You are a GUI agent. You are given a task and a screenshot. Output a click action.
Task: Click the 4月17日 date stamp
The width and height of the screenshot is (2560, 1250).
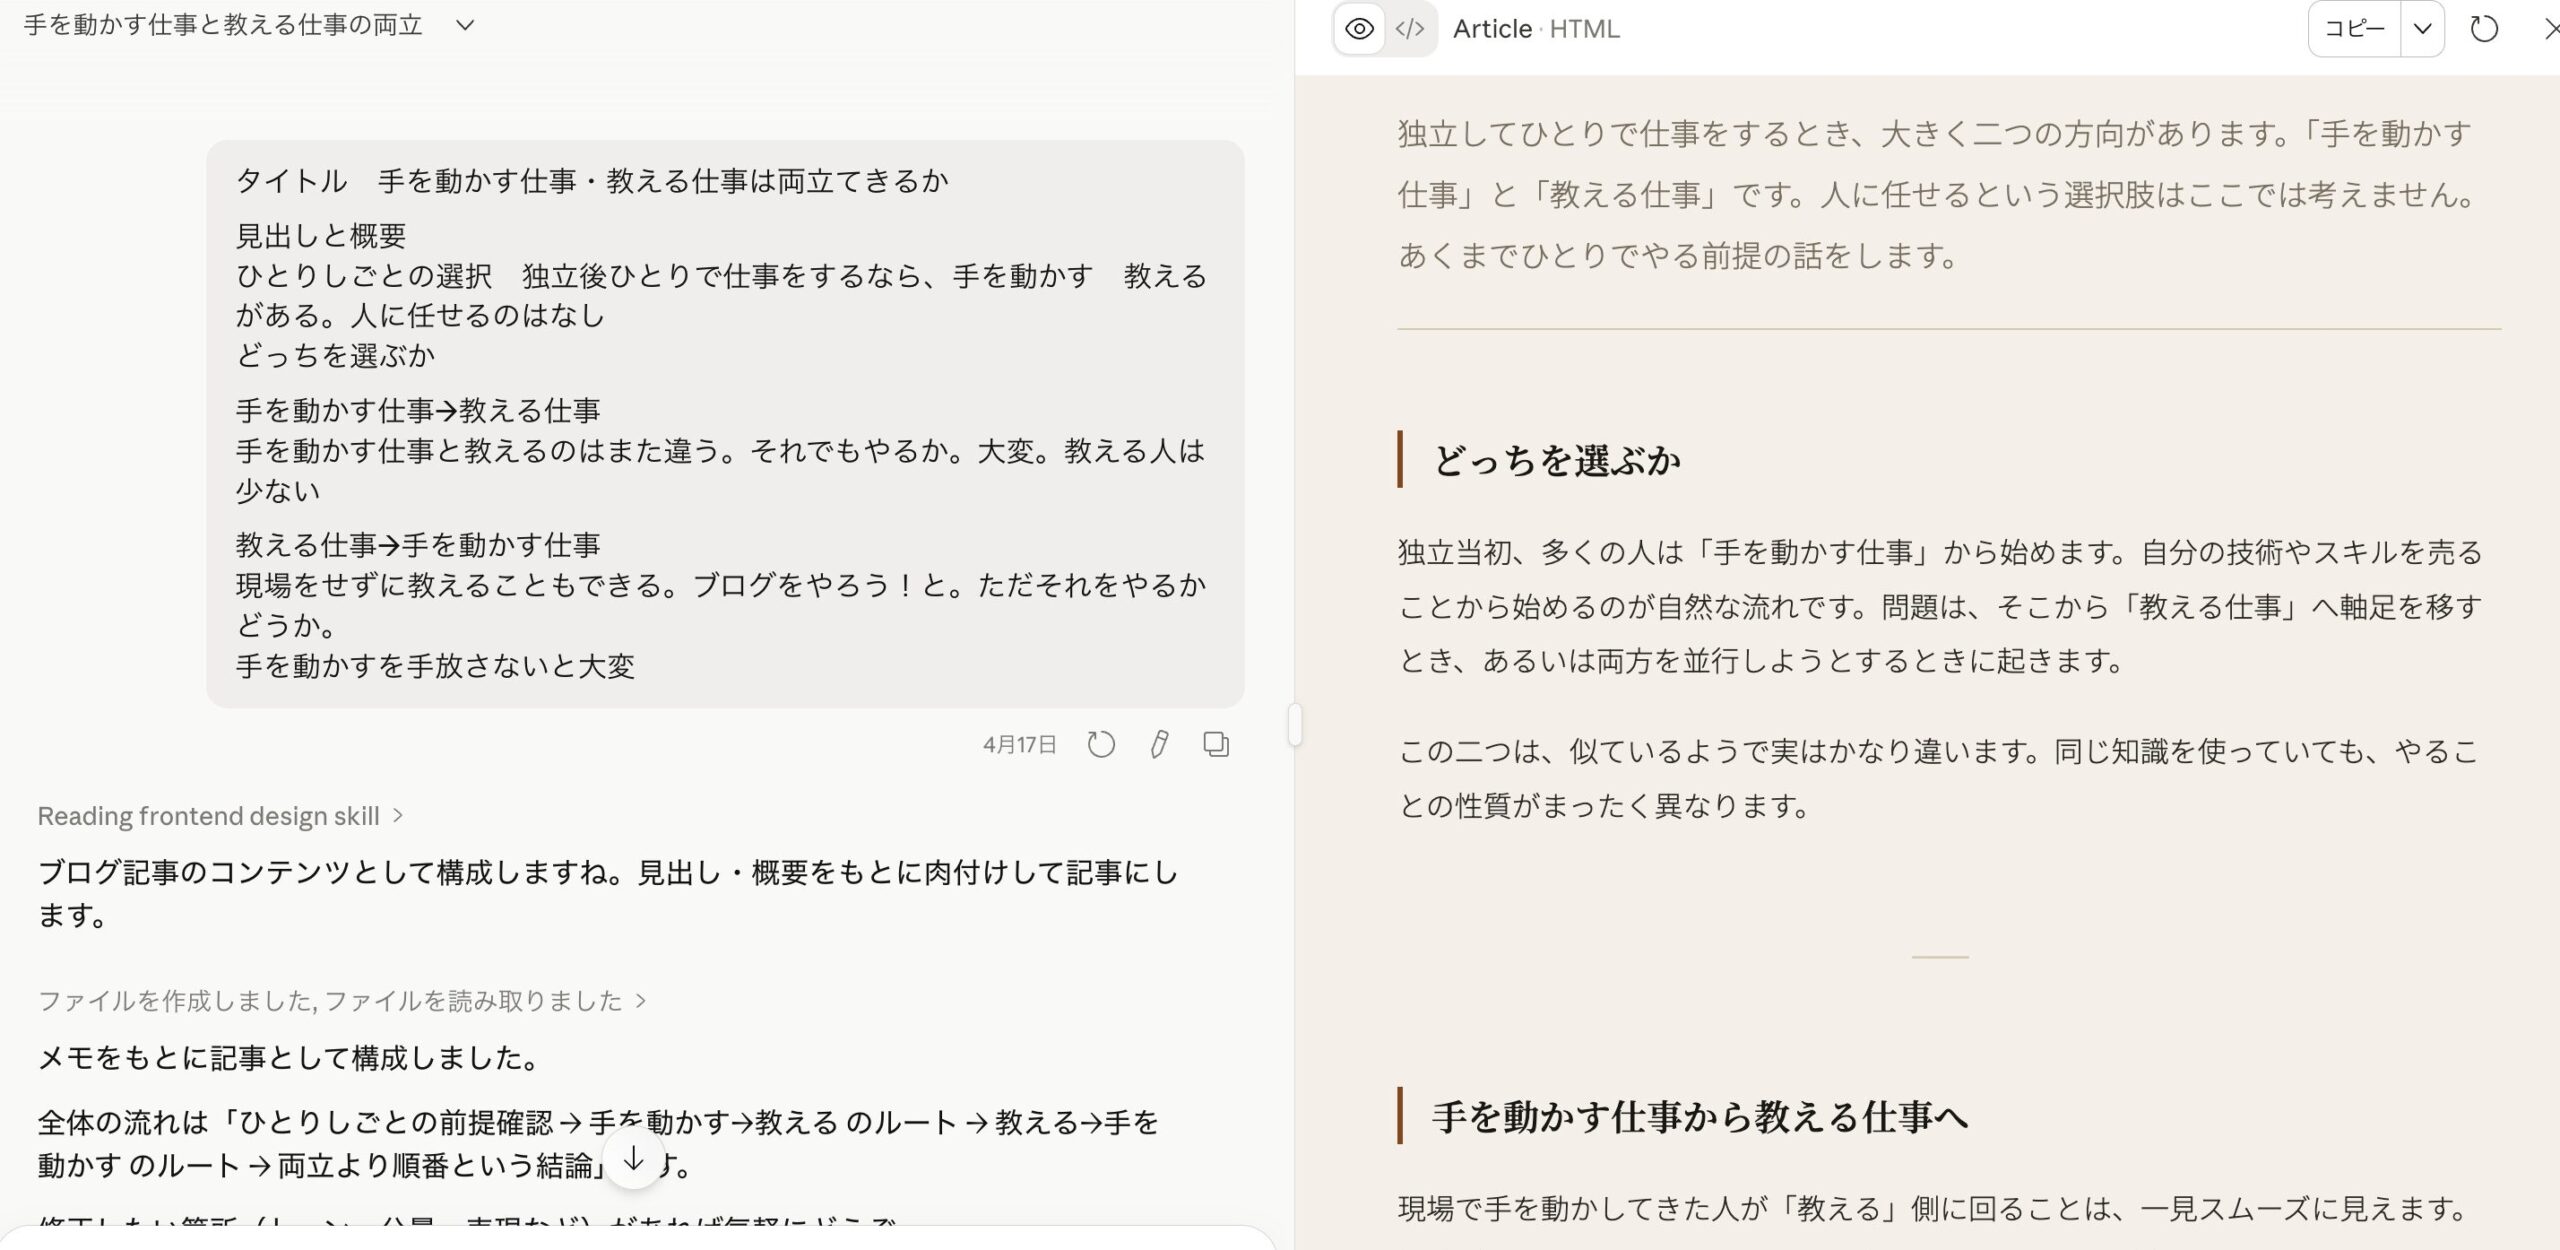coord(1019,745)
